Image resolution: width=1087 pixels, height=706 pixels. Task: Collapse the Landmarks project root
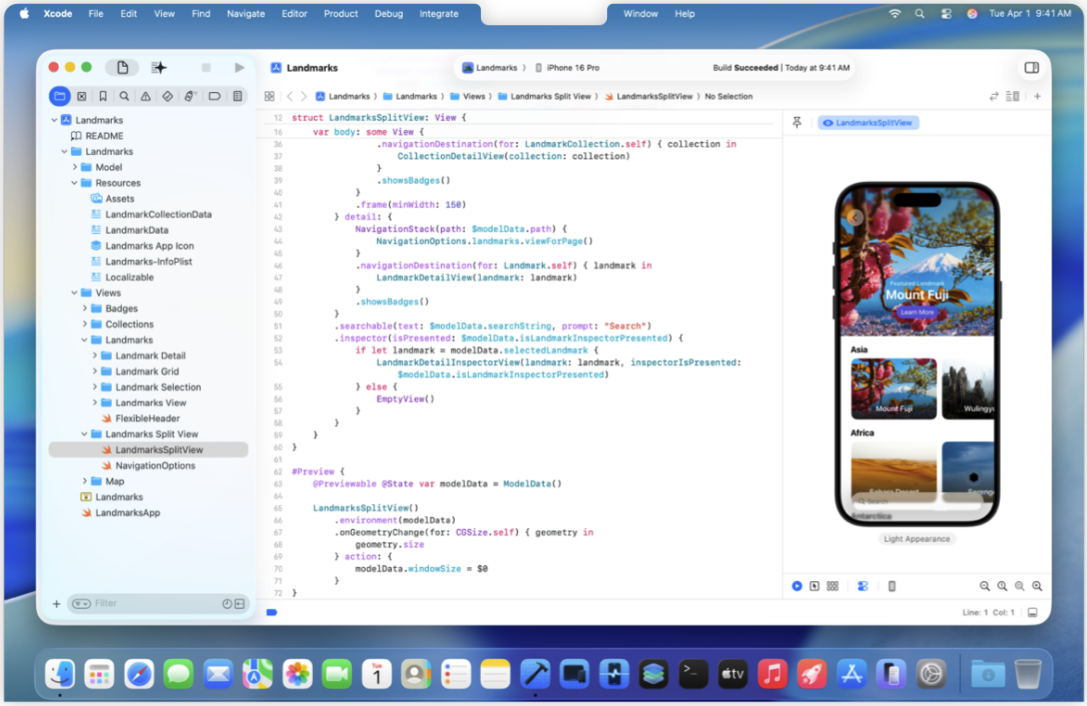pyautogui.click(x=54, y=120)
